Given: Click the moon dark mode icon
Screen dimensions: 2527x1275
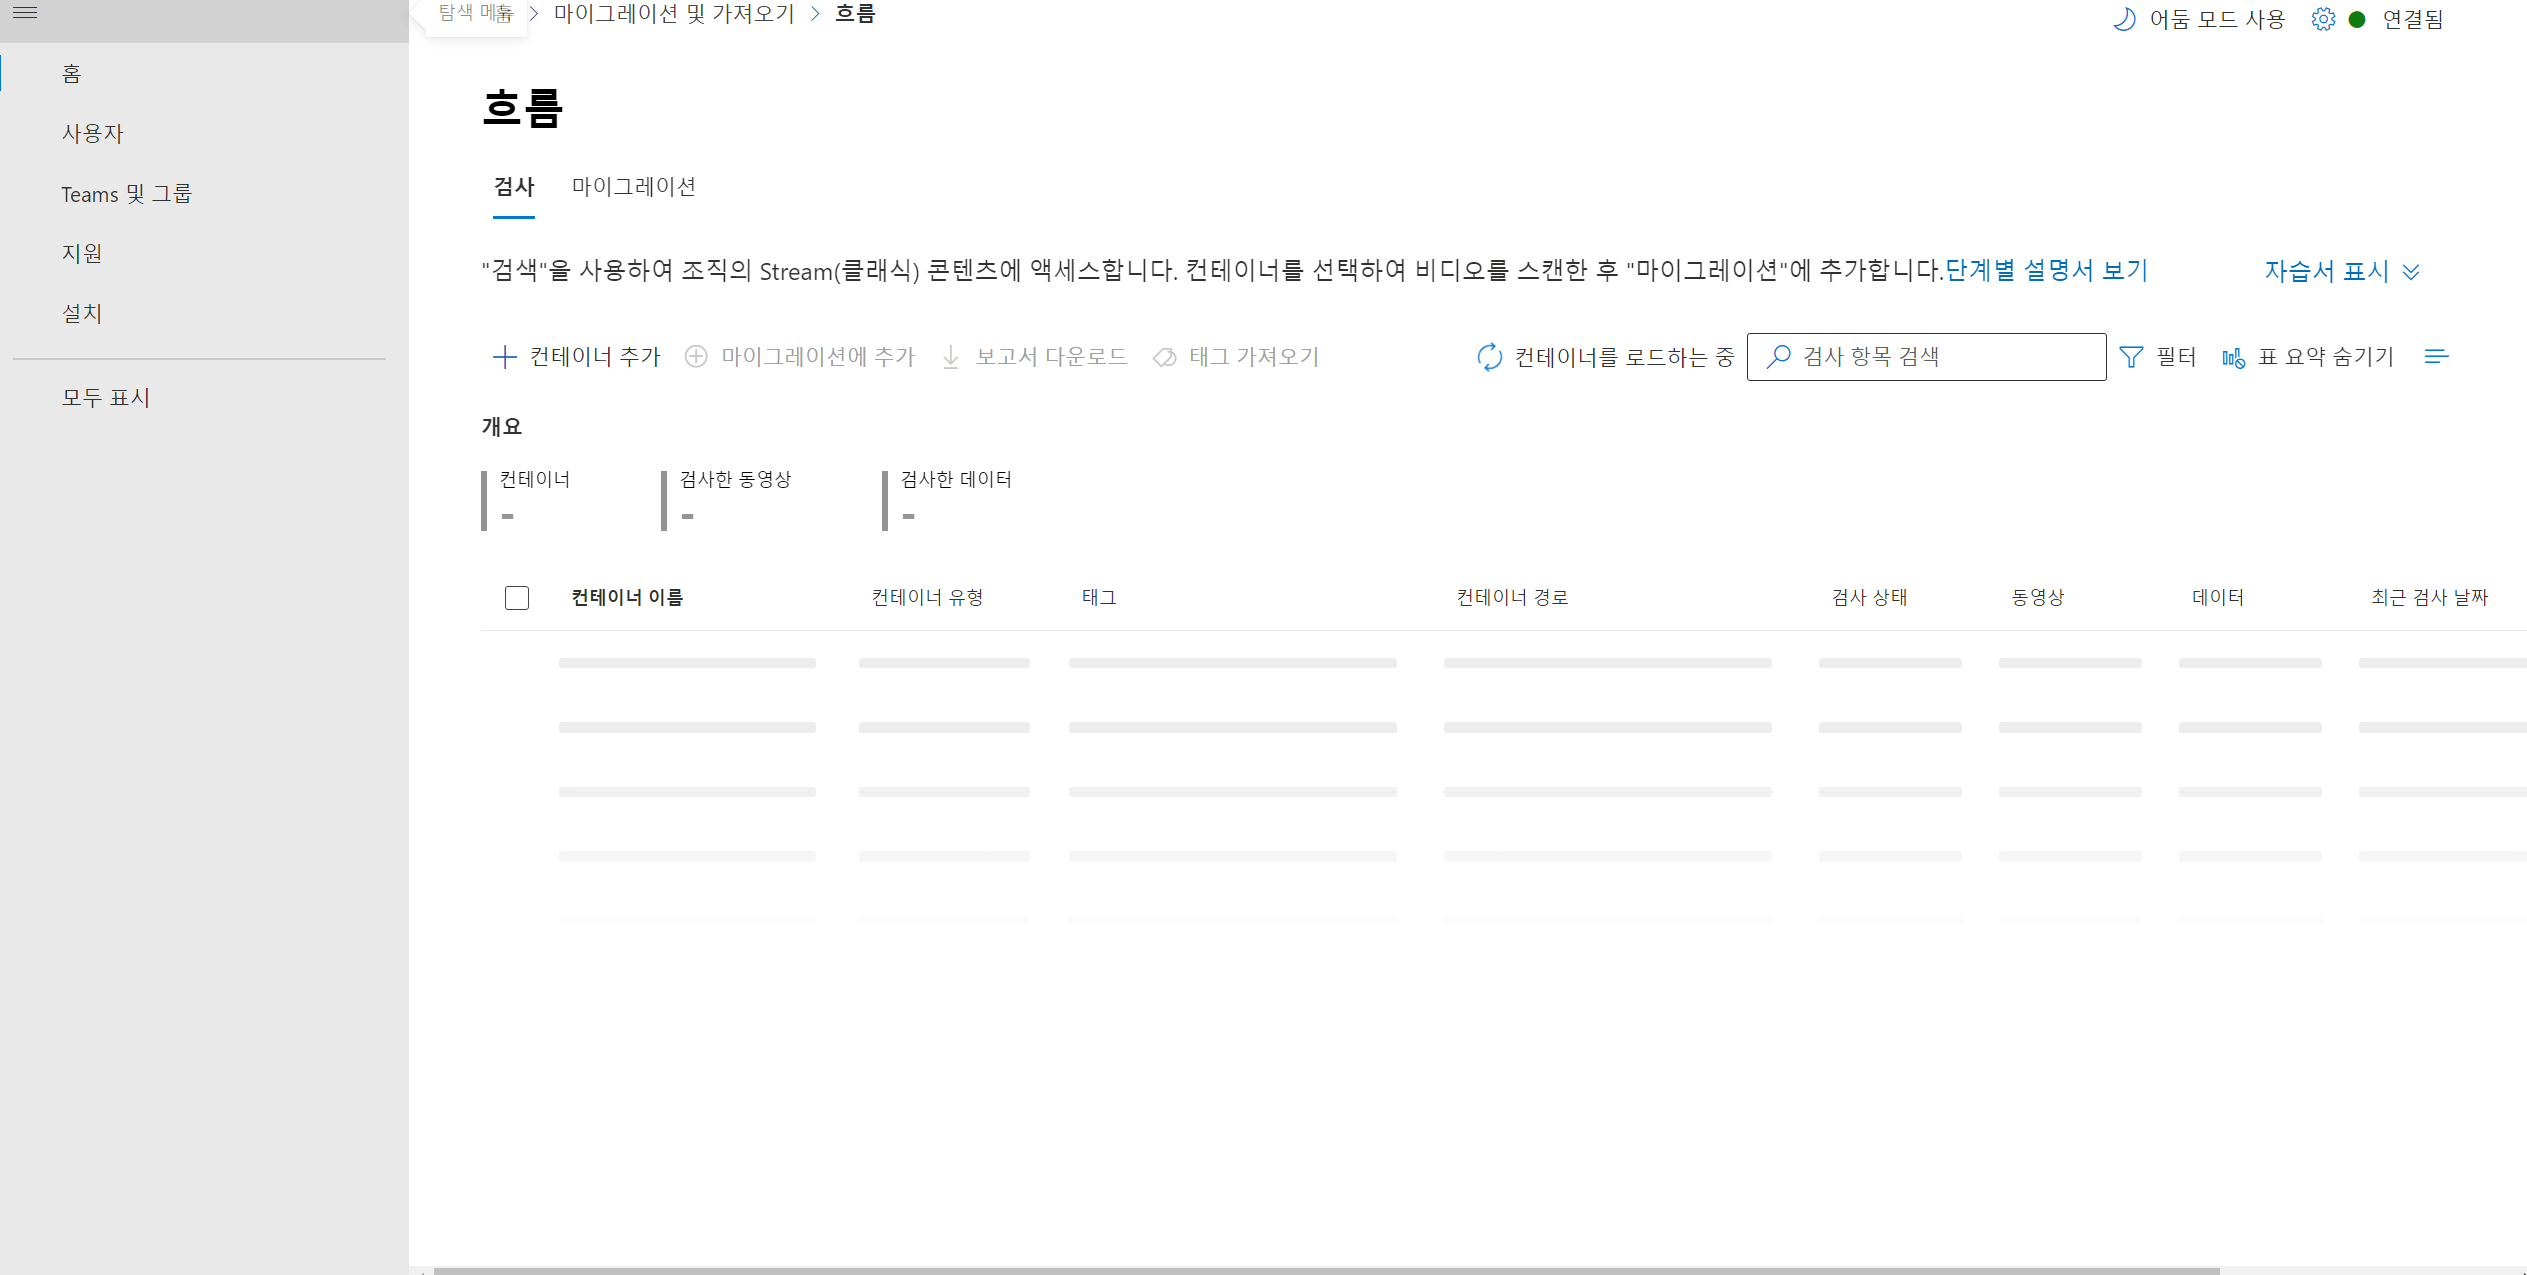Looking at the screenshot, I should click(2124, 19).
